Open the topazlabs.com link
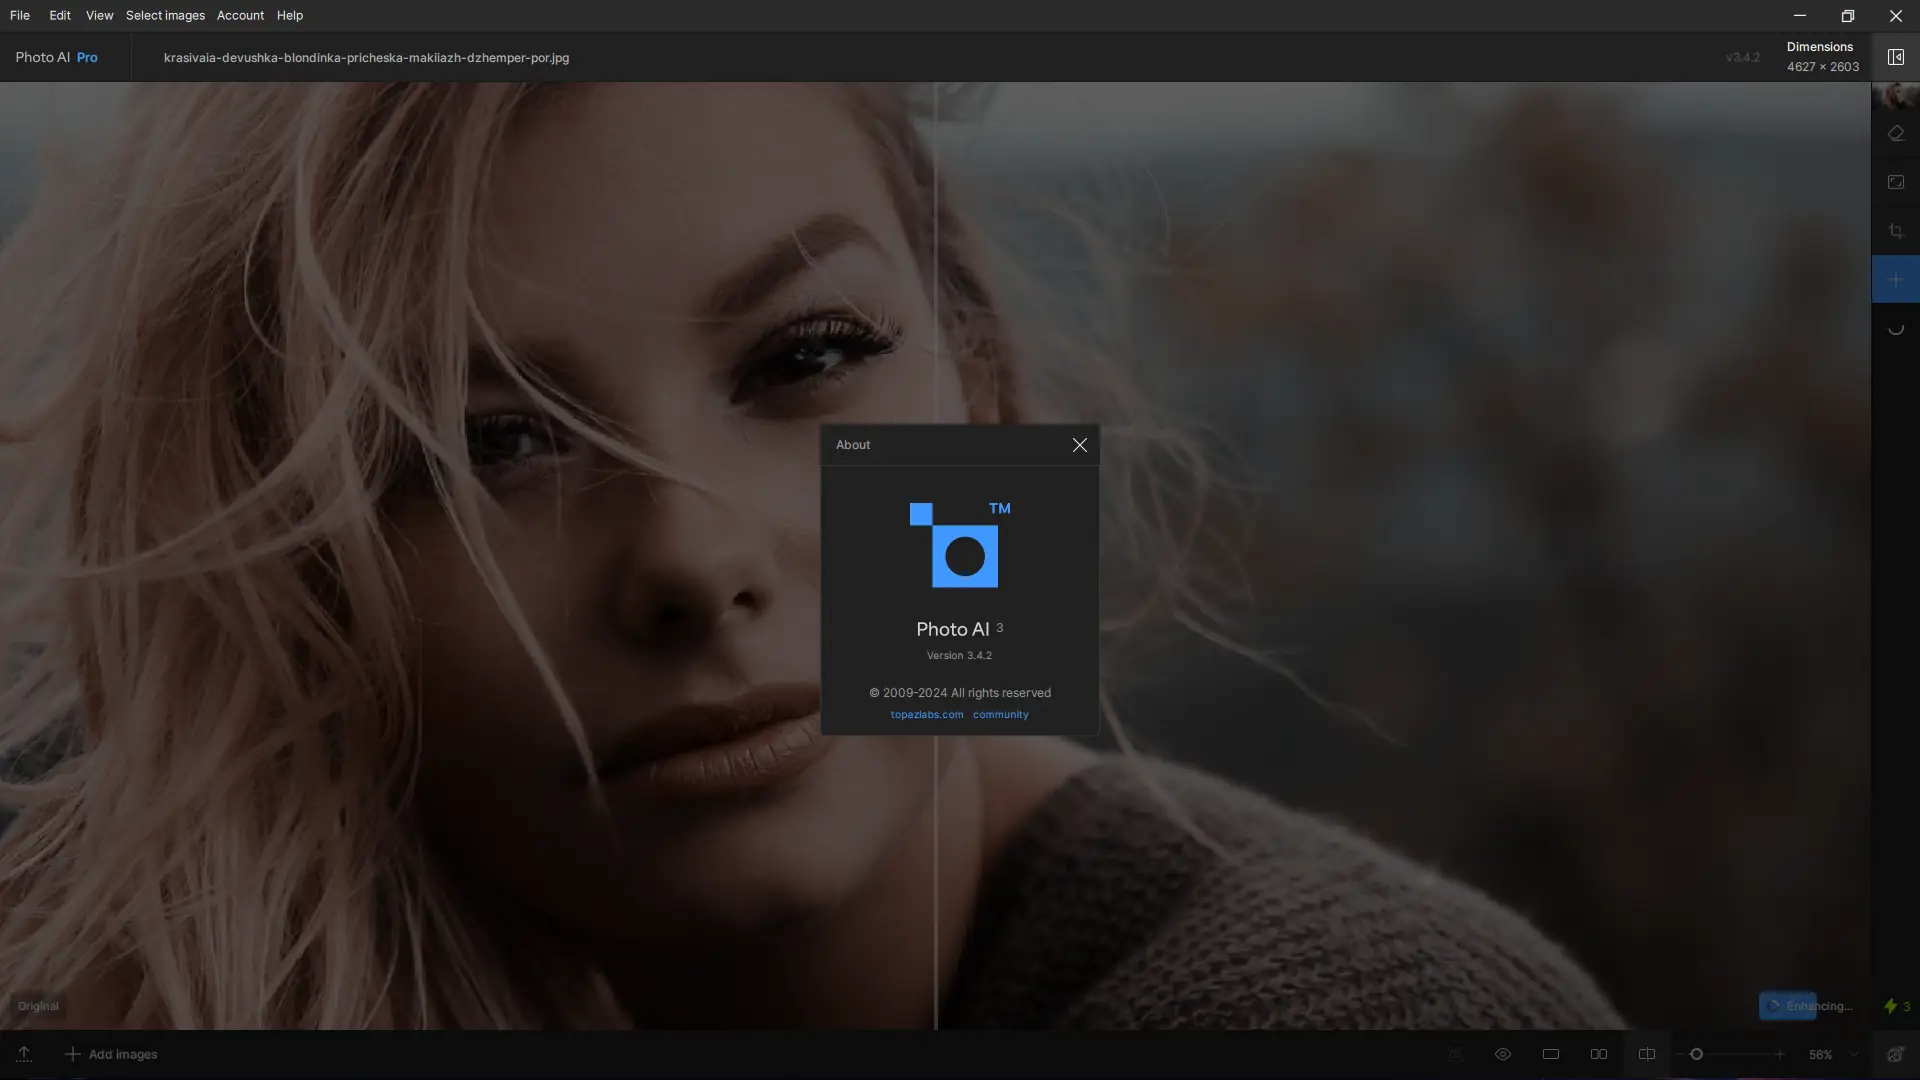Image resolution: width=1920 pixels, height=1080 pixels. [926, 715]
